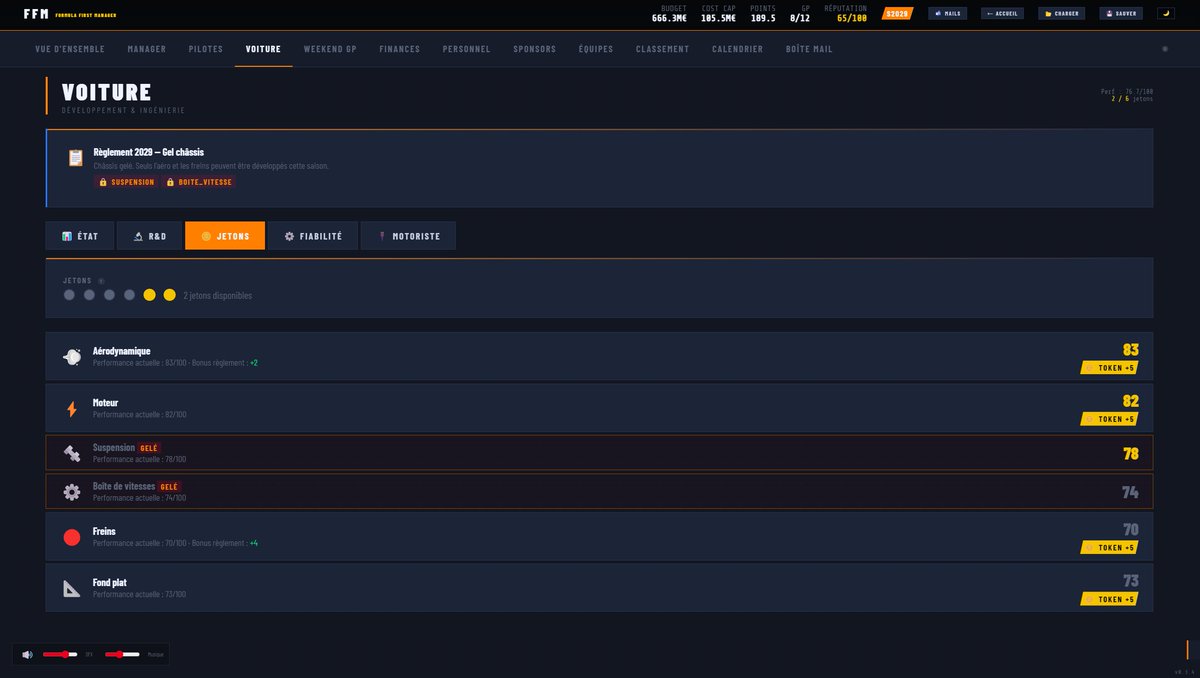The width and height of the screenshot is (1200, 678).
Task: Open the Boîte Mail section
Action: click(x=809, y=49)
